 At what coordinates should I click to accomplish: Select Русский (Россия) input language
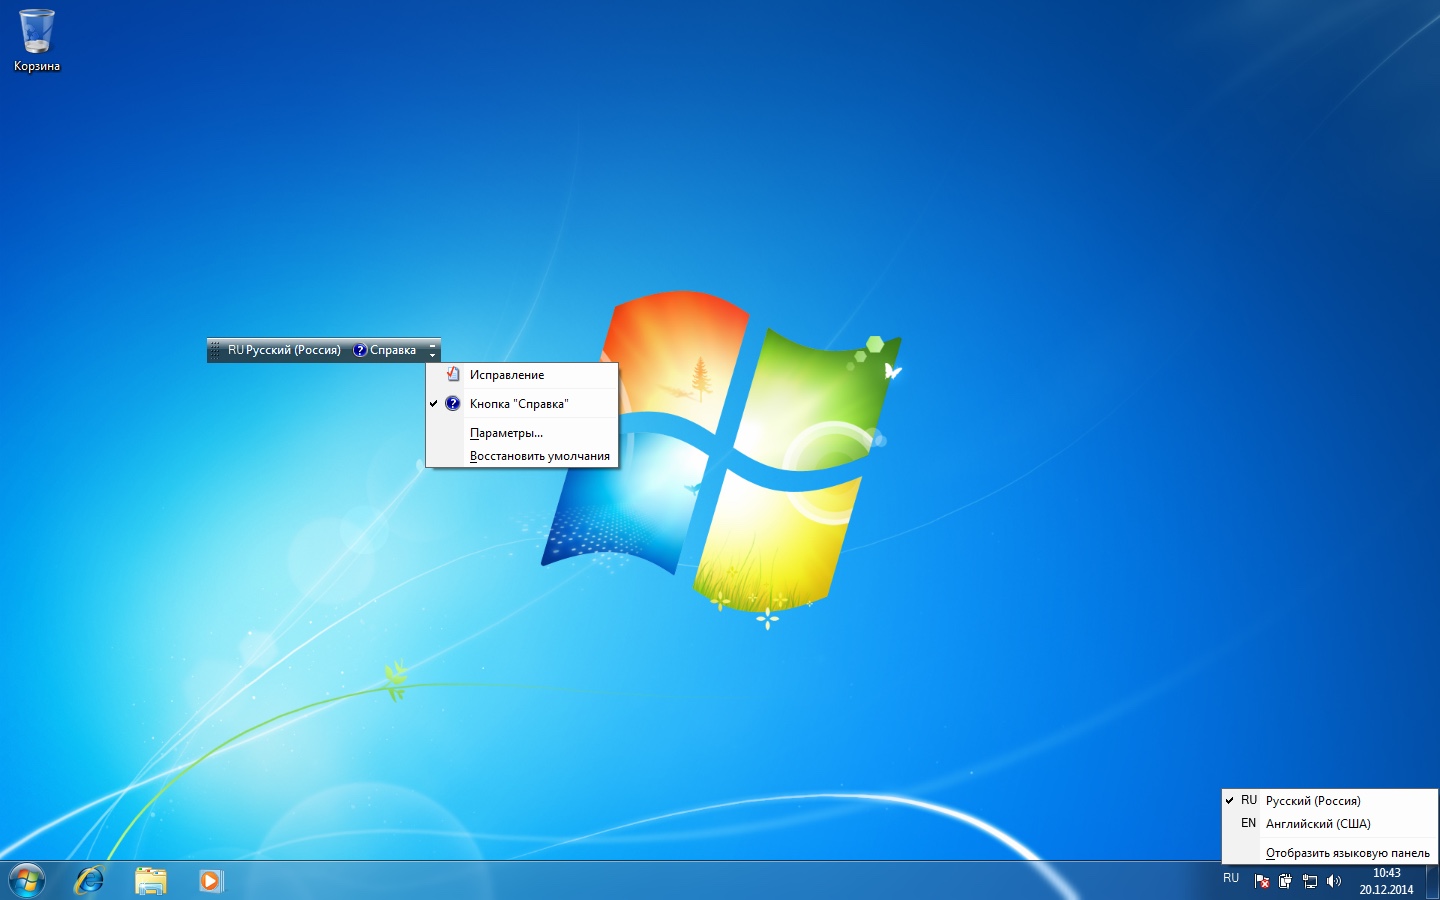pyautogui.click(x=1329, y=801)
